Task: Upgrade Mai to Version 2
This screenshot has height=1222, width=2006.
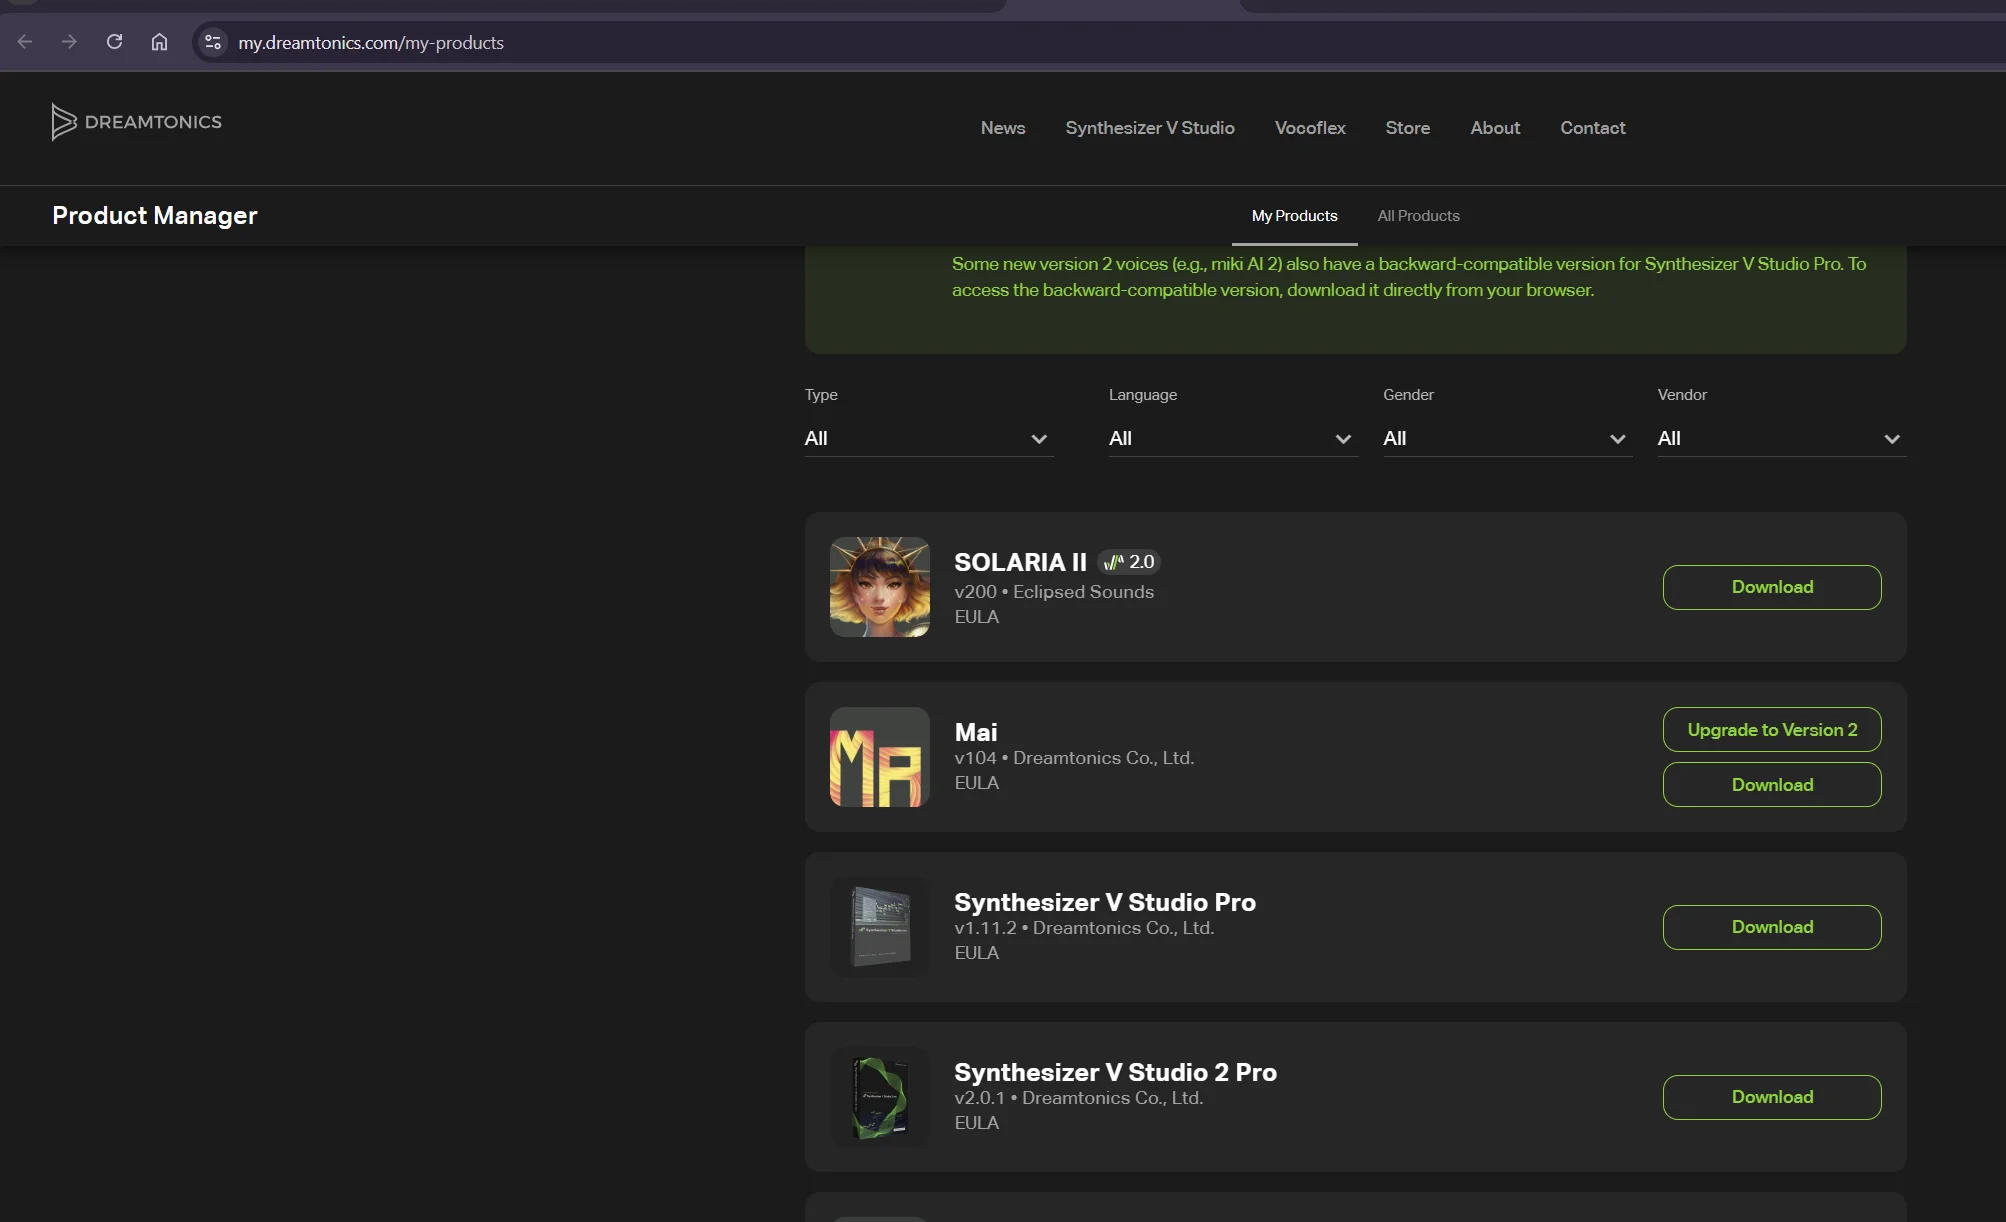Action: [x=1772, y=730]
